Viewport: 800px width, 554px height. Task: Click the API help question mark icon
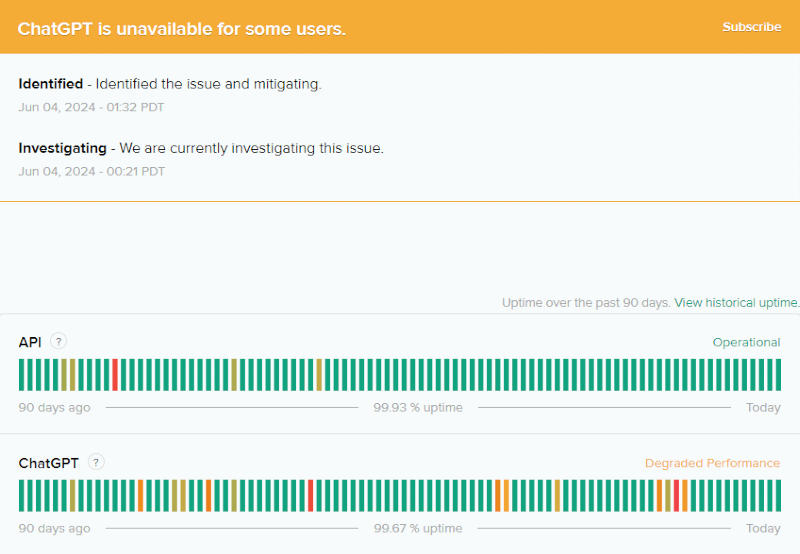59,341
